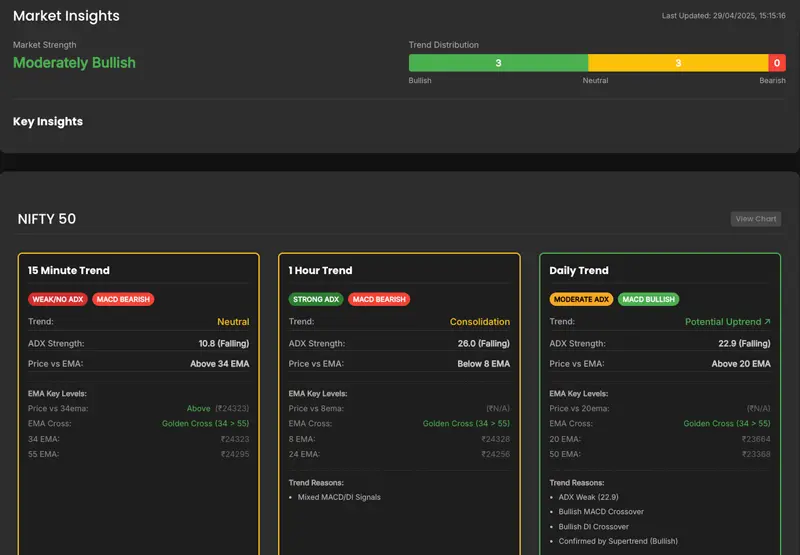This screenshot has width=800, height=555.
Task: Click the 55 EMA value ₹24295
Action: (235, 454)
